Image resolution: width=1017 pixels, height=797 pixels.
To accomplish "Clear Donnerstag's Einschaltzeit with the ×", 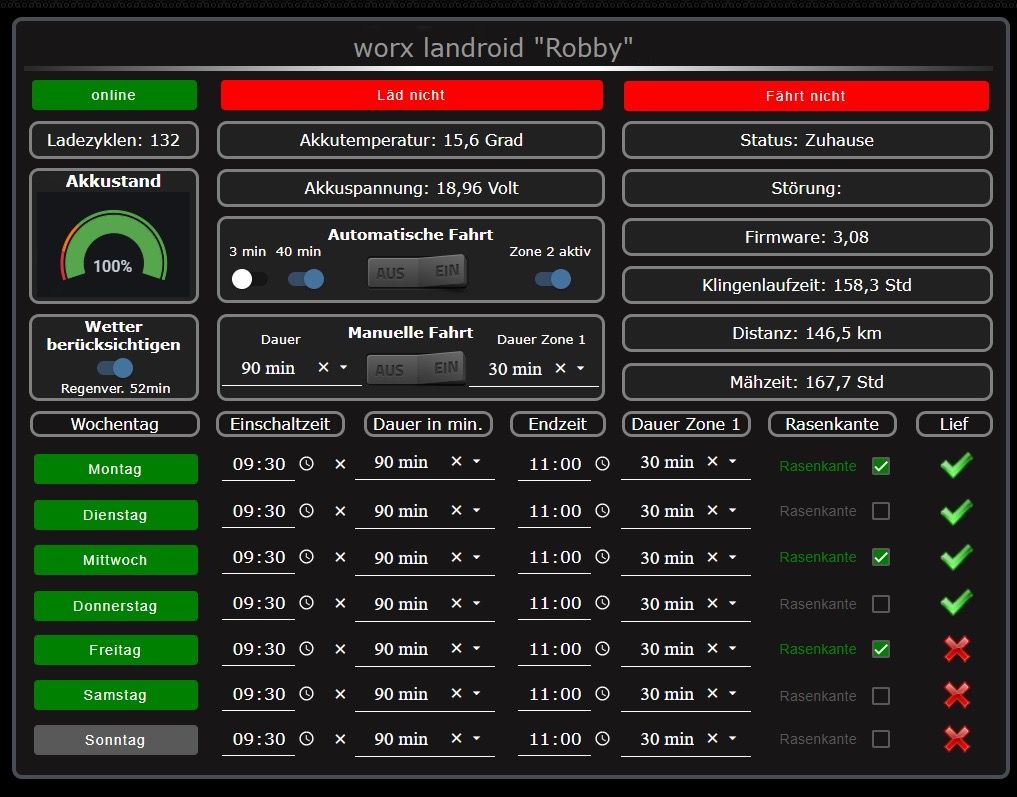I will (x=340, y=603).
